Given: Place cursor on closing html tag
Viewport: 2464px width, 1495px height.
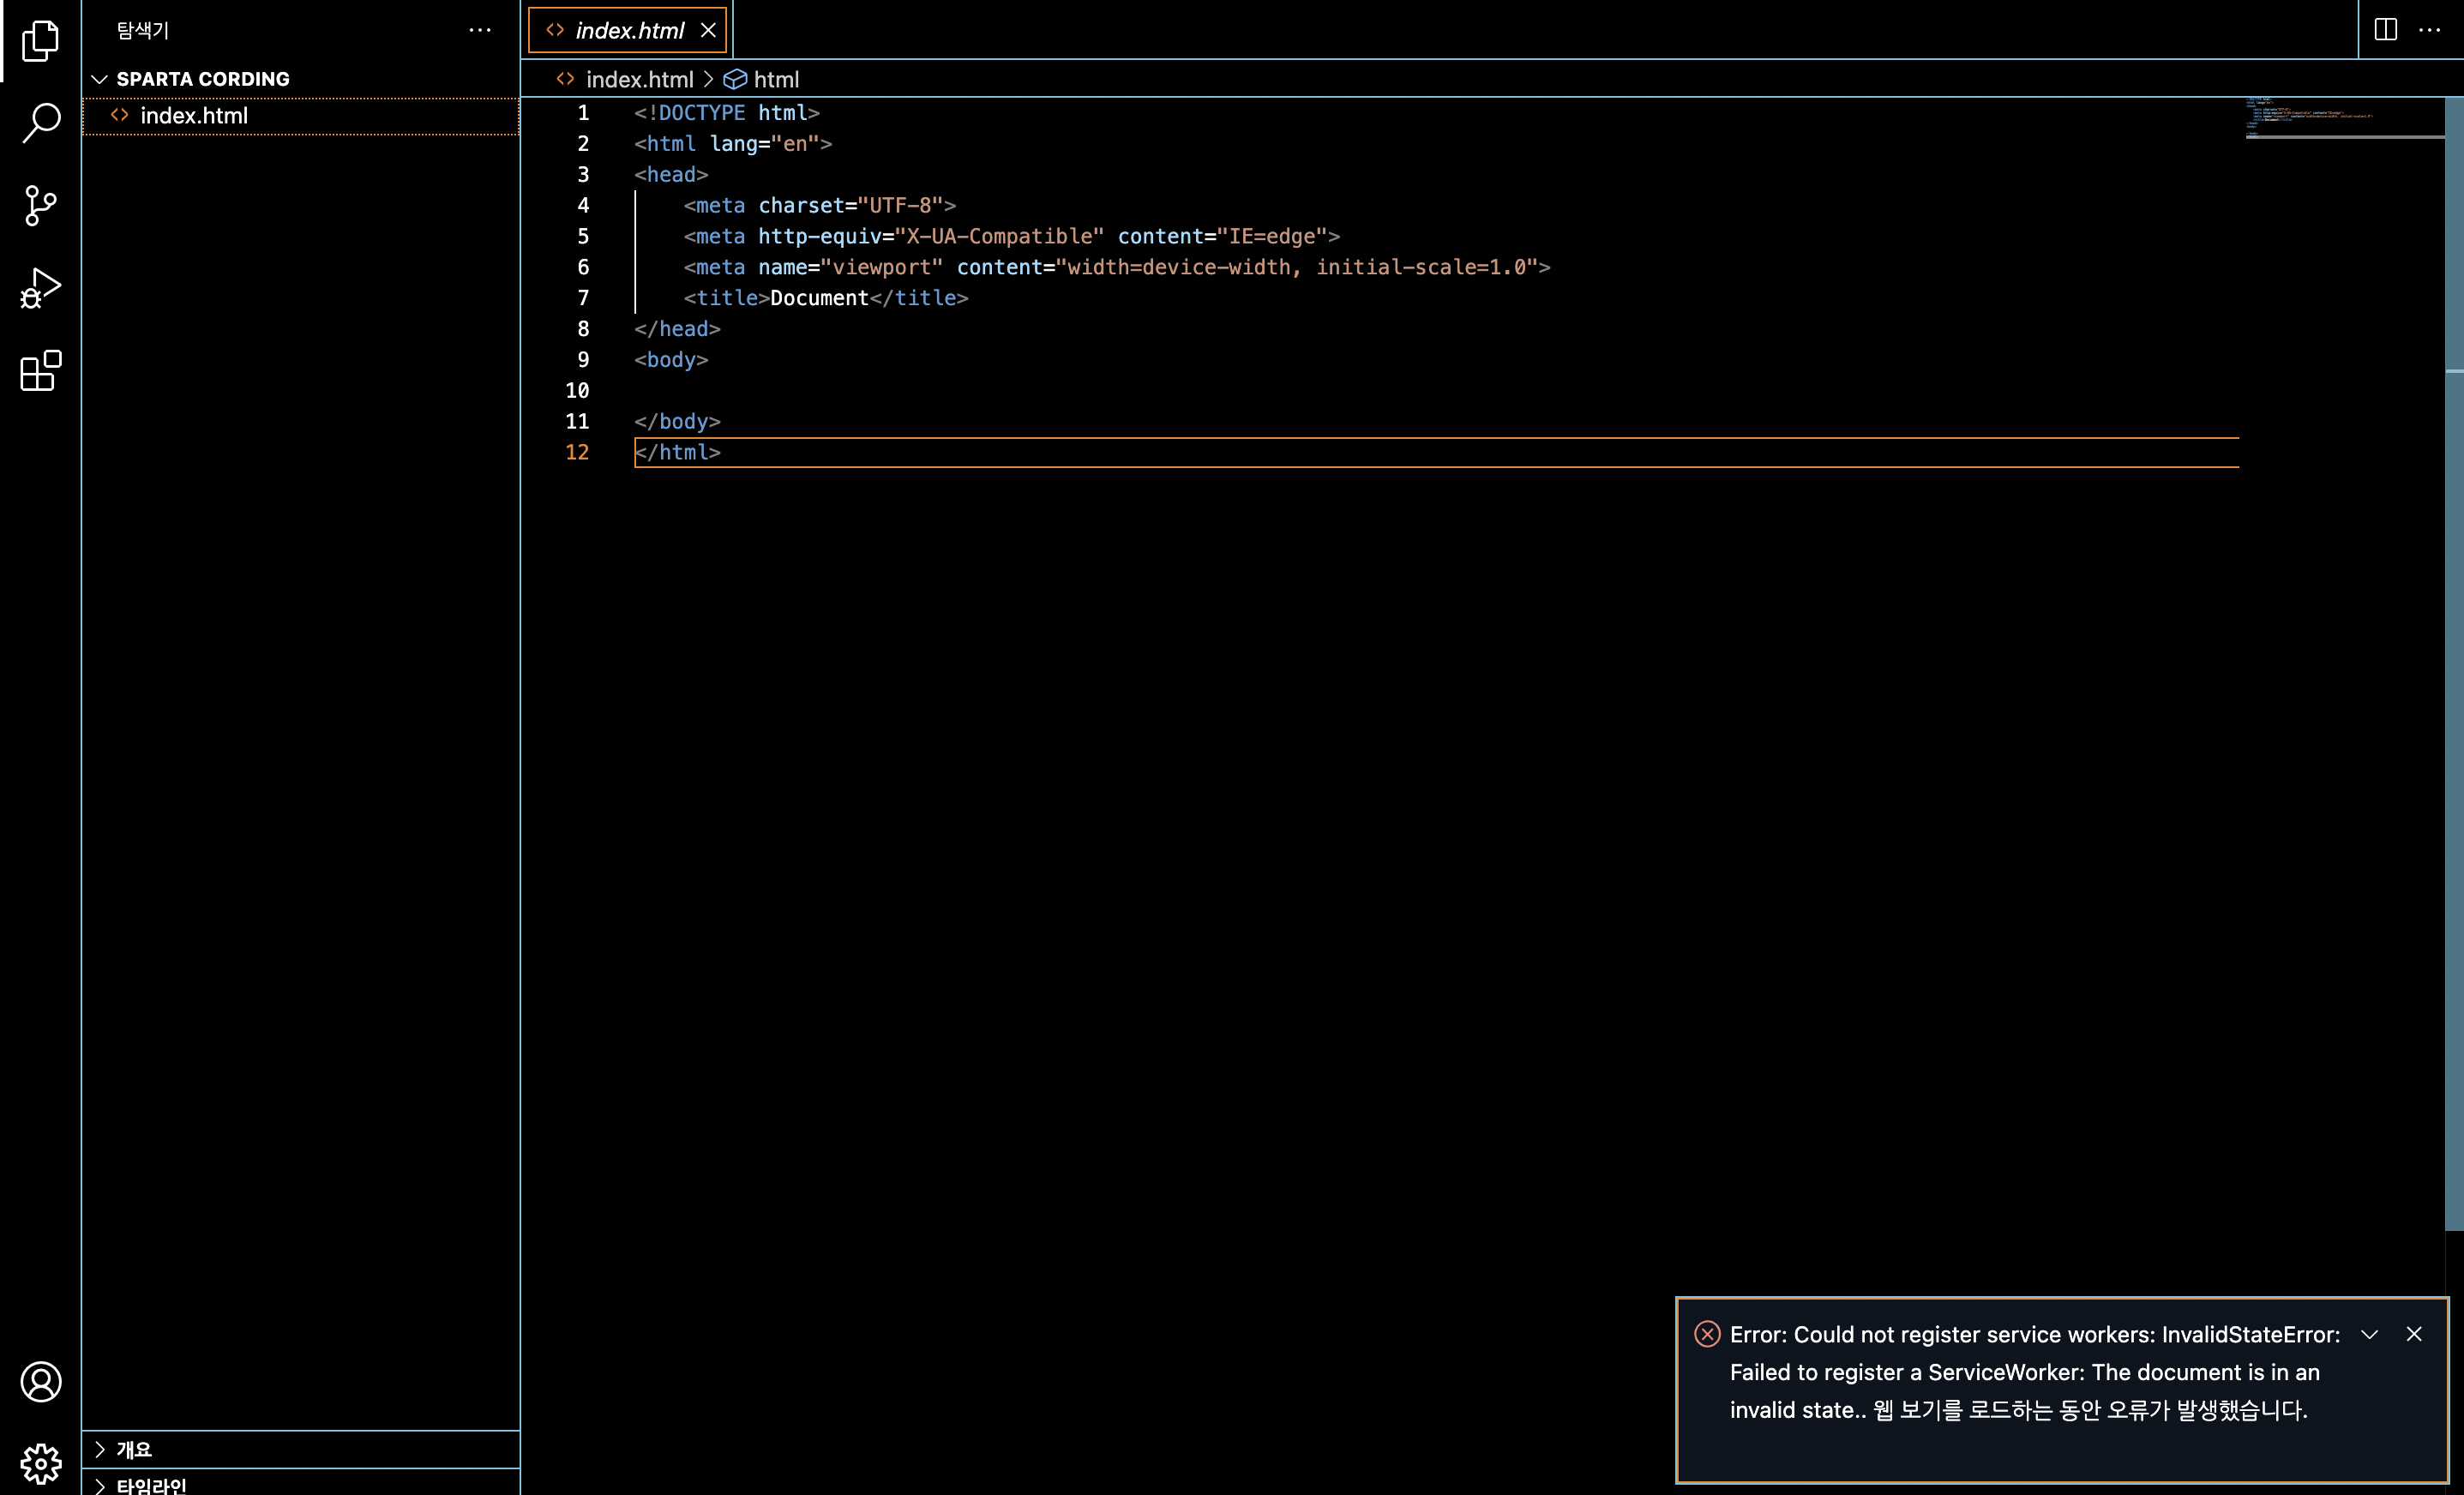Looking at the screenshot, I should coord(677,452).
